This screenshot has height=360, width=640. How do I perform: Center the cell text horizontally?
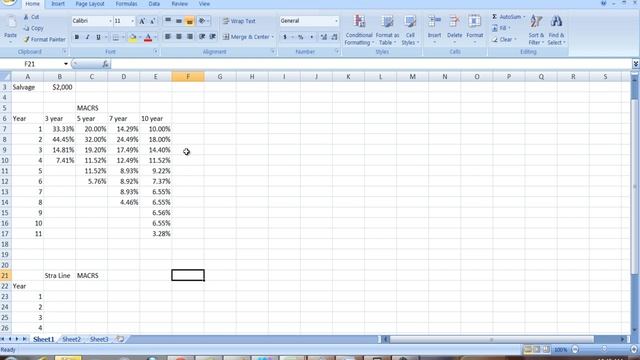point(179,37)
